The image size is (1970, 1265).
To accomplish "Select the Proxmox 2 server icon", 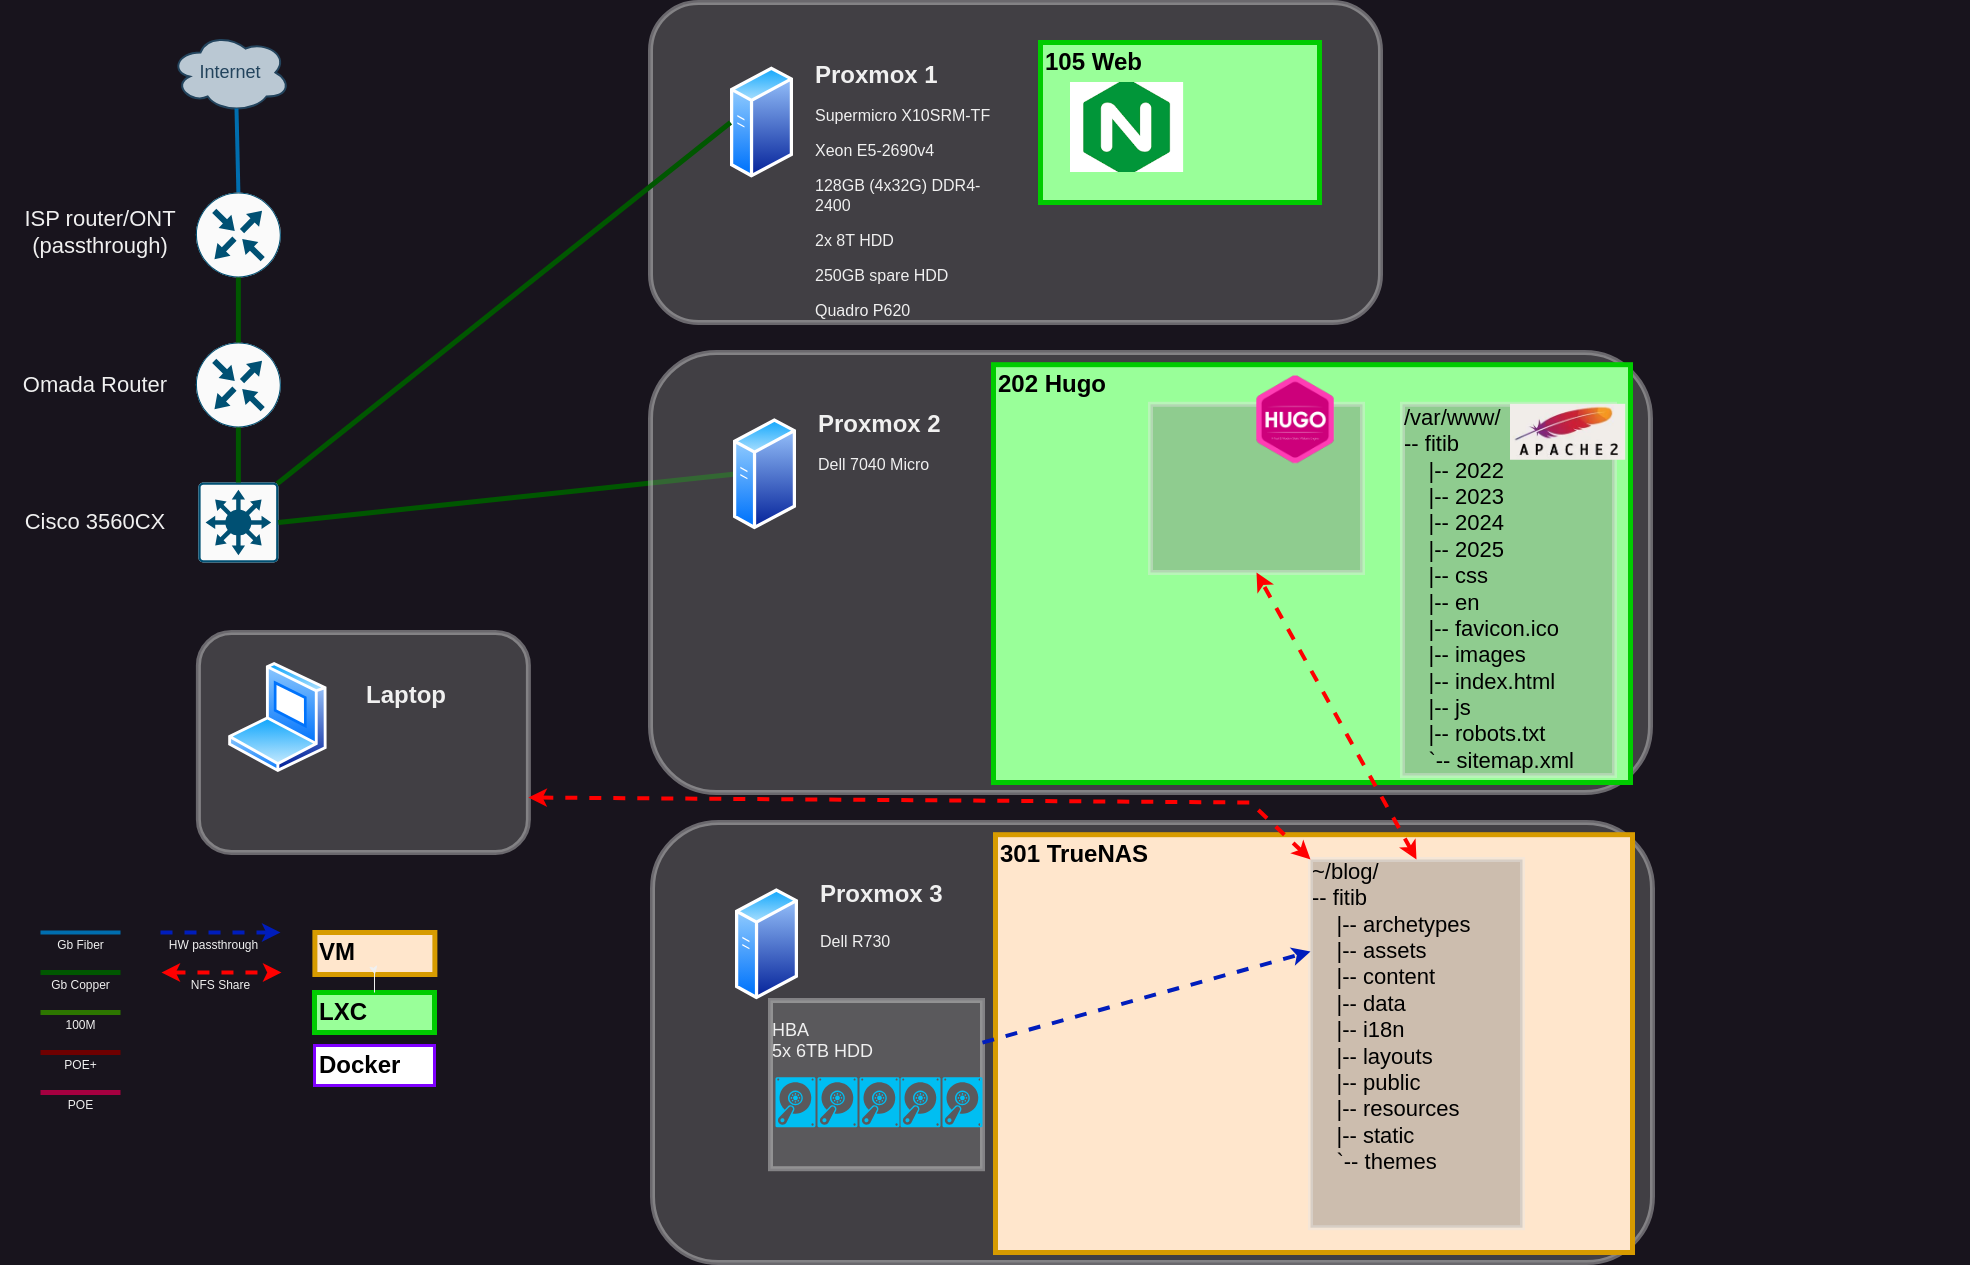I will pos(764,473).
